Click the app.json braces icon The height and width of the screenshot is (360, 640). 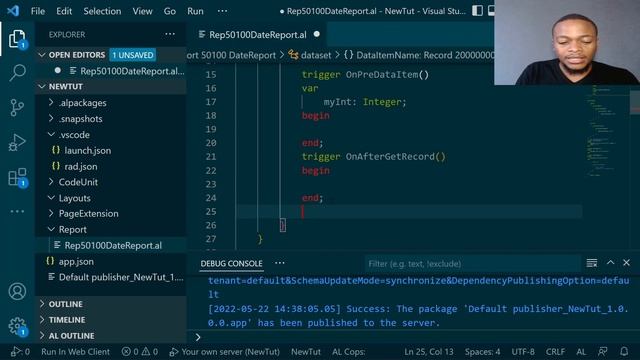(x=50, y=261)
